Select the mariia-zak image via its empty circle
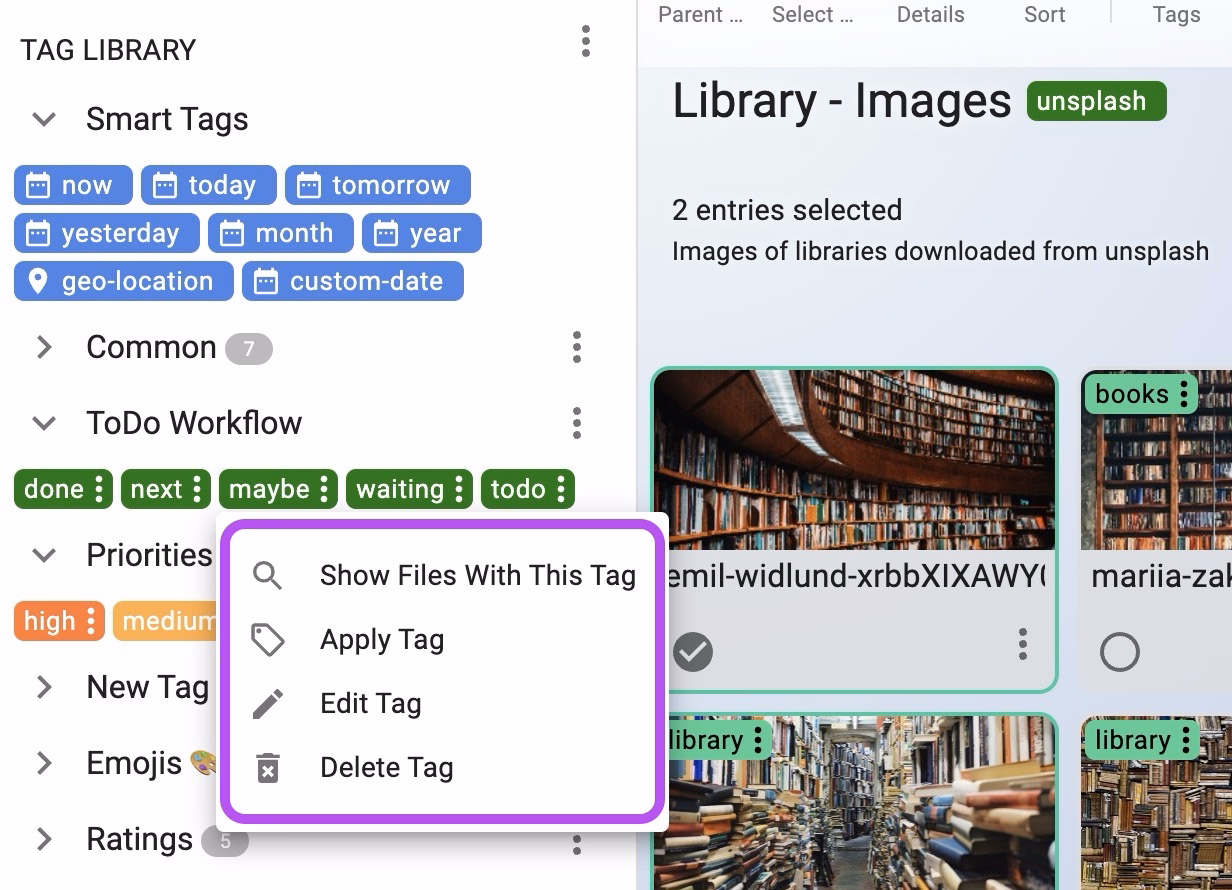The height and width of the screenshot is (890, 1232). 1120,651
